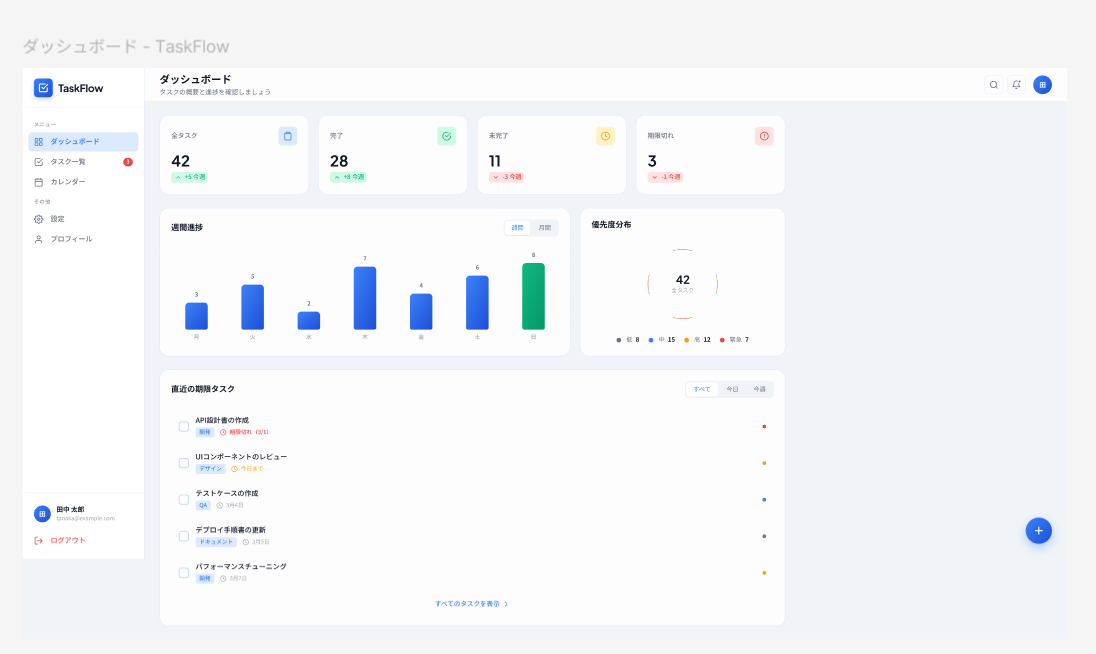Click the TaskFlow logo icon
Image resolution: width=1096 pixels, height=654 pixels.
pyautogui.click(x=43, y=88)
